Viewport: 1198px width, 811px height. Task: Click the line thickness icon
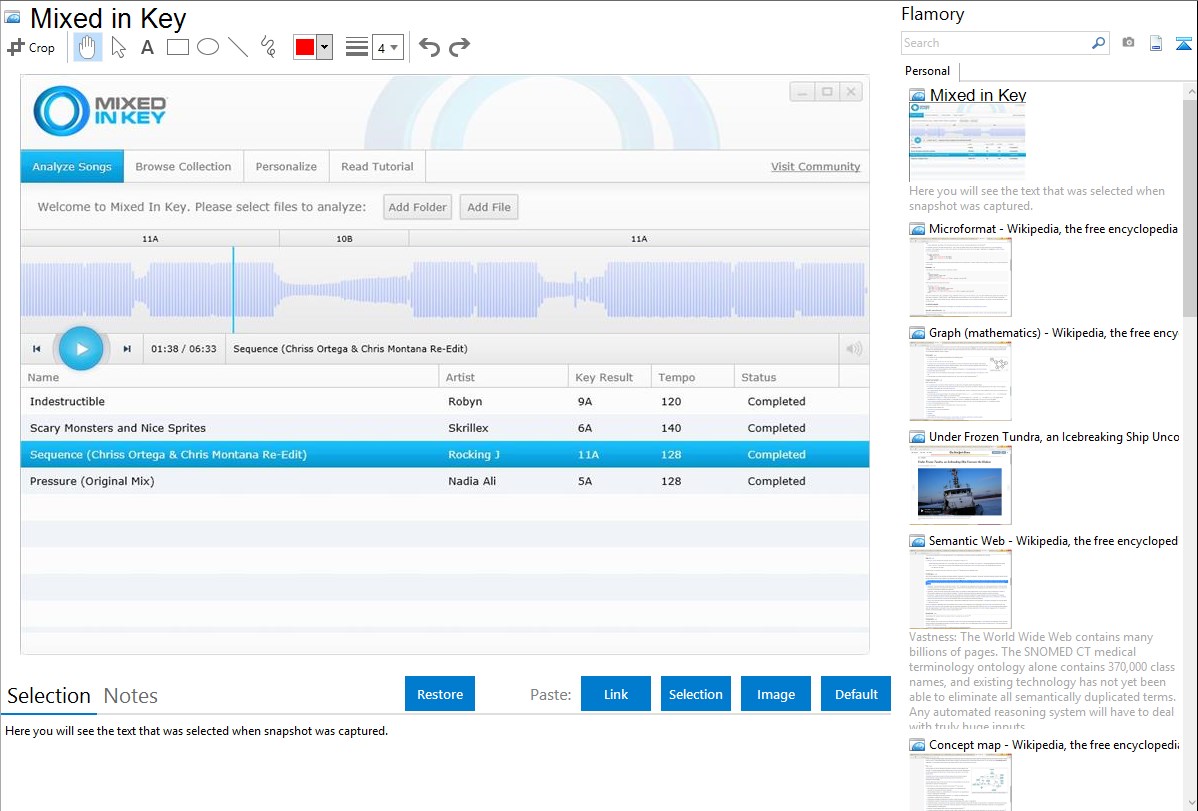coord(357,47)
